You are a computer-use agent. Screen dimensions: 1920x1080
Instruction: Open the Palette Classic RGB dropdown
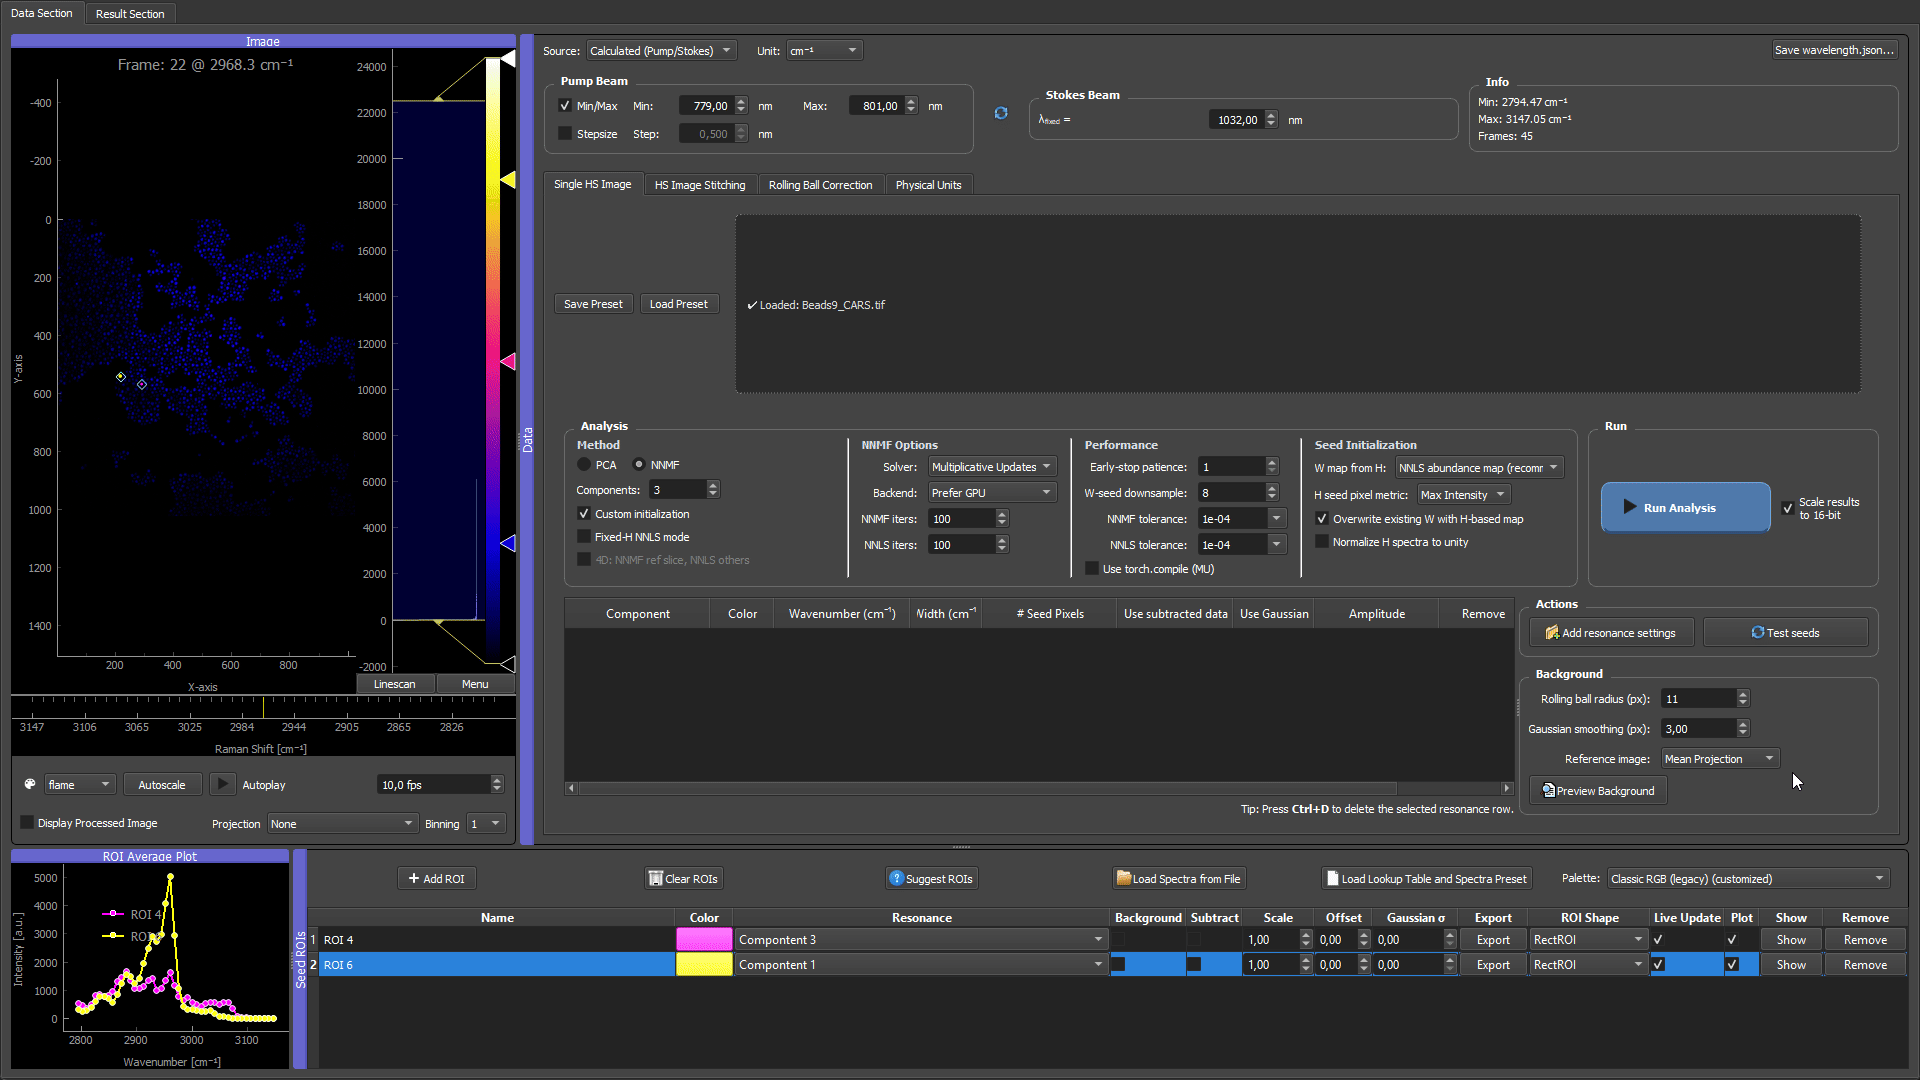[1748, 879]
